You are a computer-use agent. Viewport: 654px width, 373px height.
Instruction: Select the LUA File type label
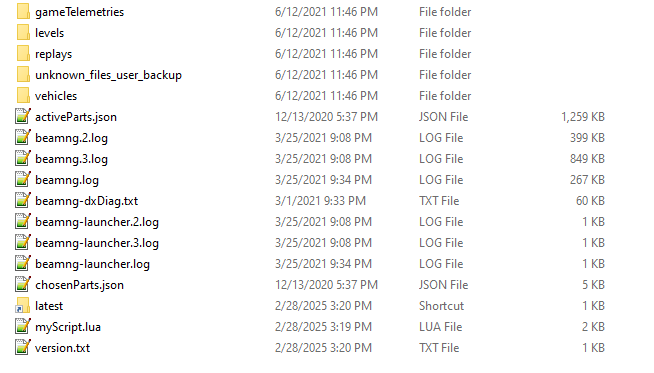click(440, 327)
